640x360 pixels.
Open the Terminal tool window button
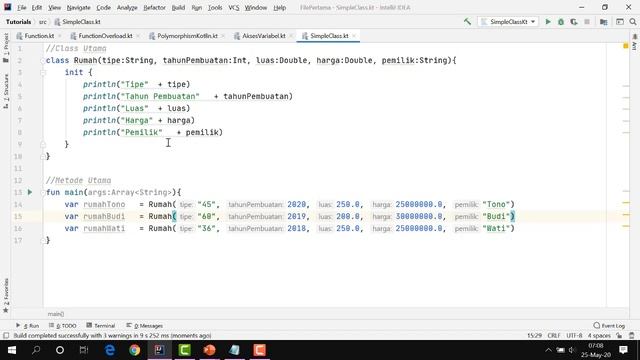(101, 326)
